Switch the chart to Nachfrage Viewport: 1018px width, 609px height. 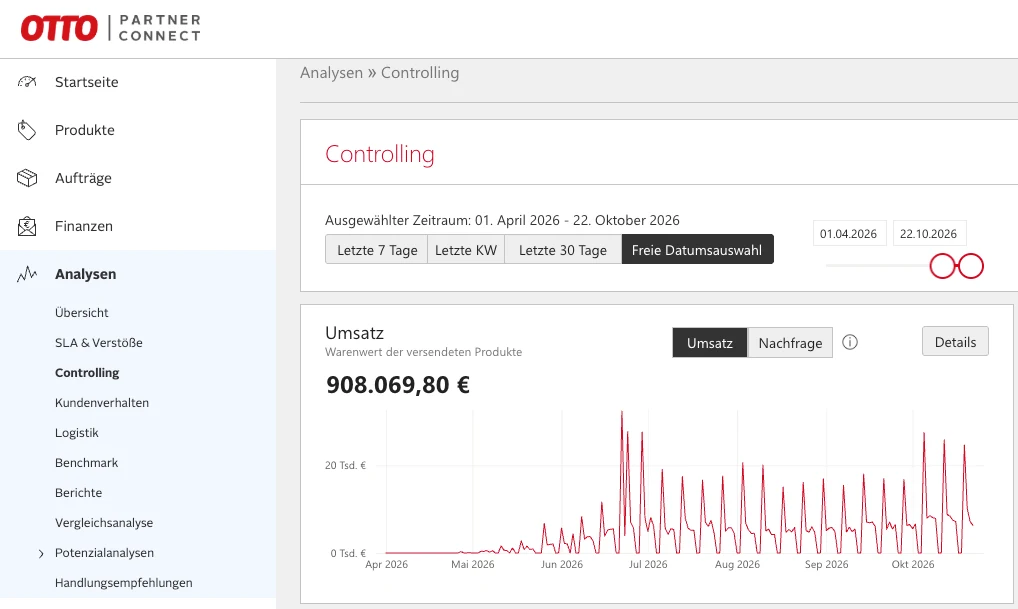pyautogui.click(x=790, y=343)
